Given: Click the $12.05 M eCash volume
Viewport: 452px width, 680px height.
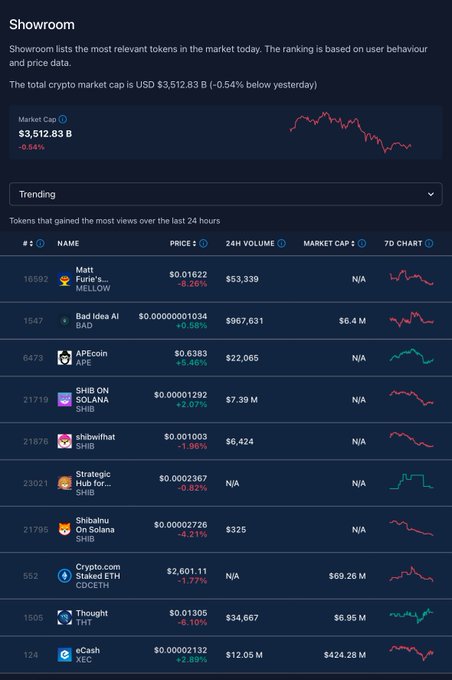Looking at the screenshot, I should pos(244,655).
